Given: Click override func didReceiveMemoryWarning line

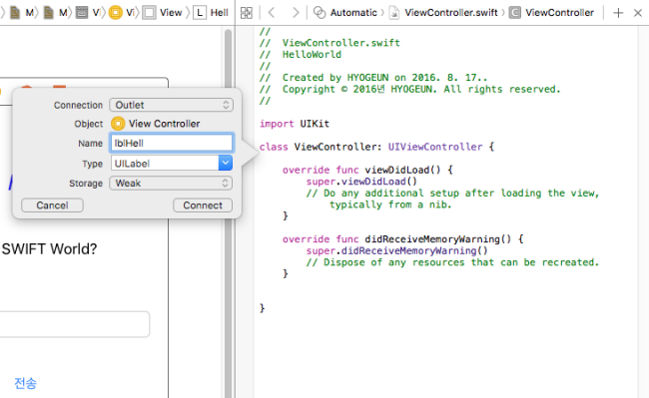Looking at the screenshot, I should click(403, 239).
